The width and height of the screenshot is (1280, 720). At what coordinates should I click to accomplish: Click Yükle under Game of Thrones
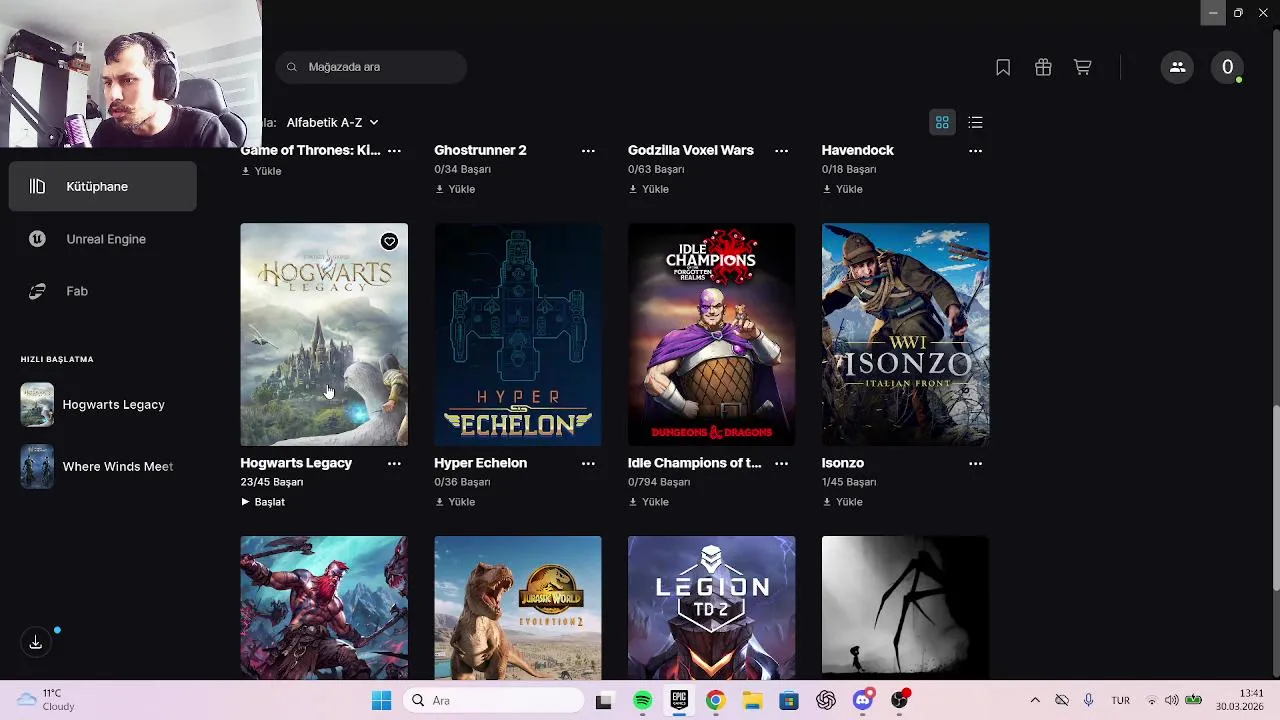[x=262, y=171]
